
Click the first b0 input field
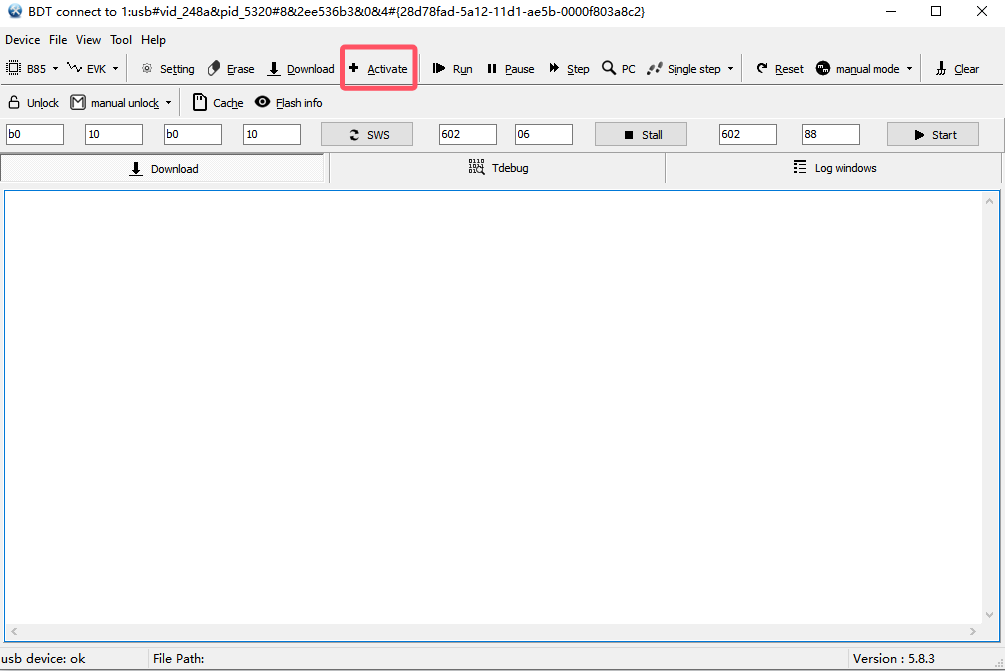point(35,135)
